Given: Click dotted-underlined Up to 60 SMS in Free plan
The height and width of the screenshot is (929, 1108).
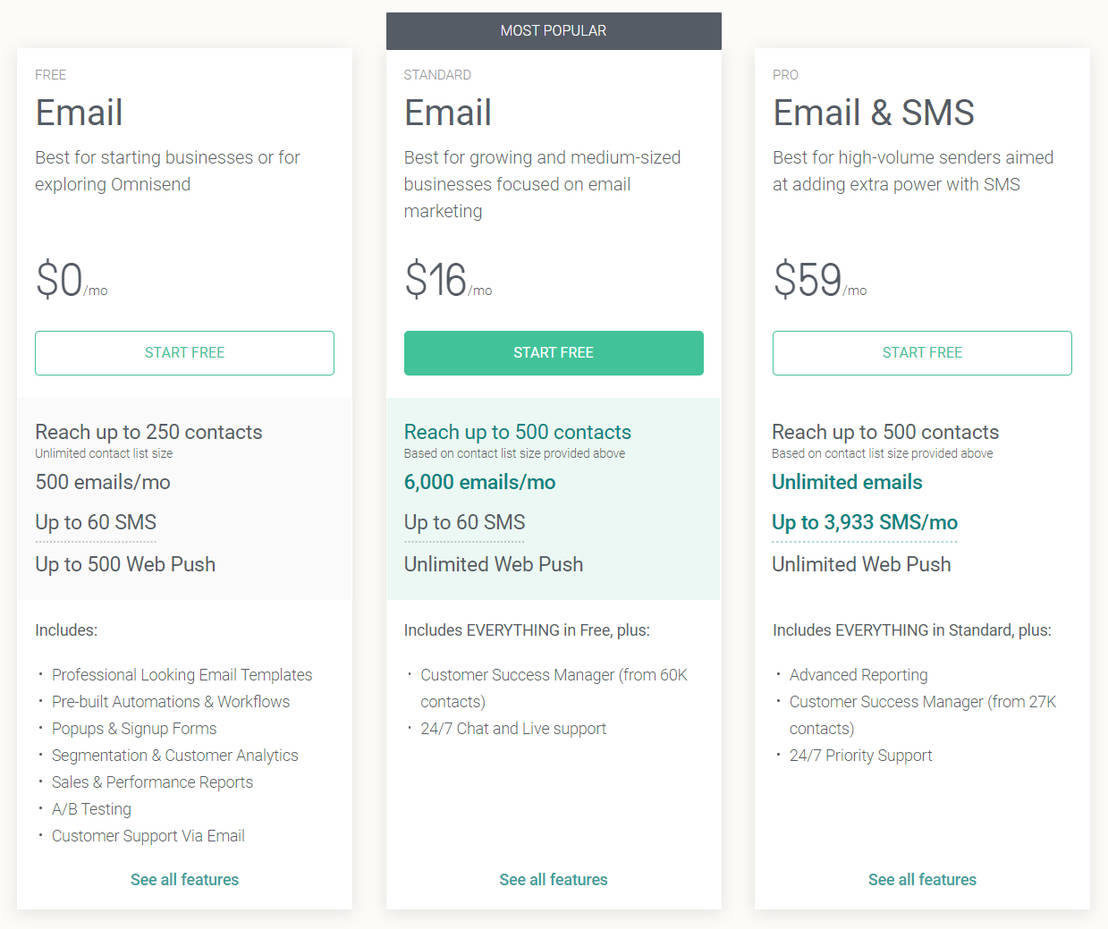Looking at the screenshot, I should (96, 523).
